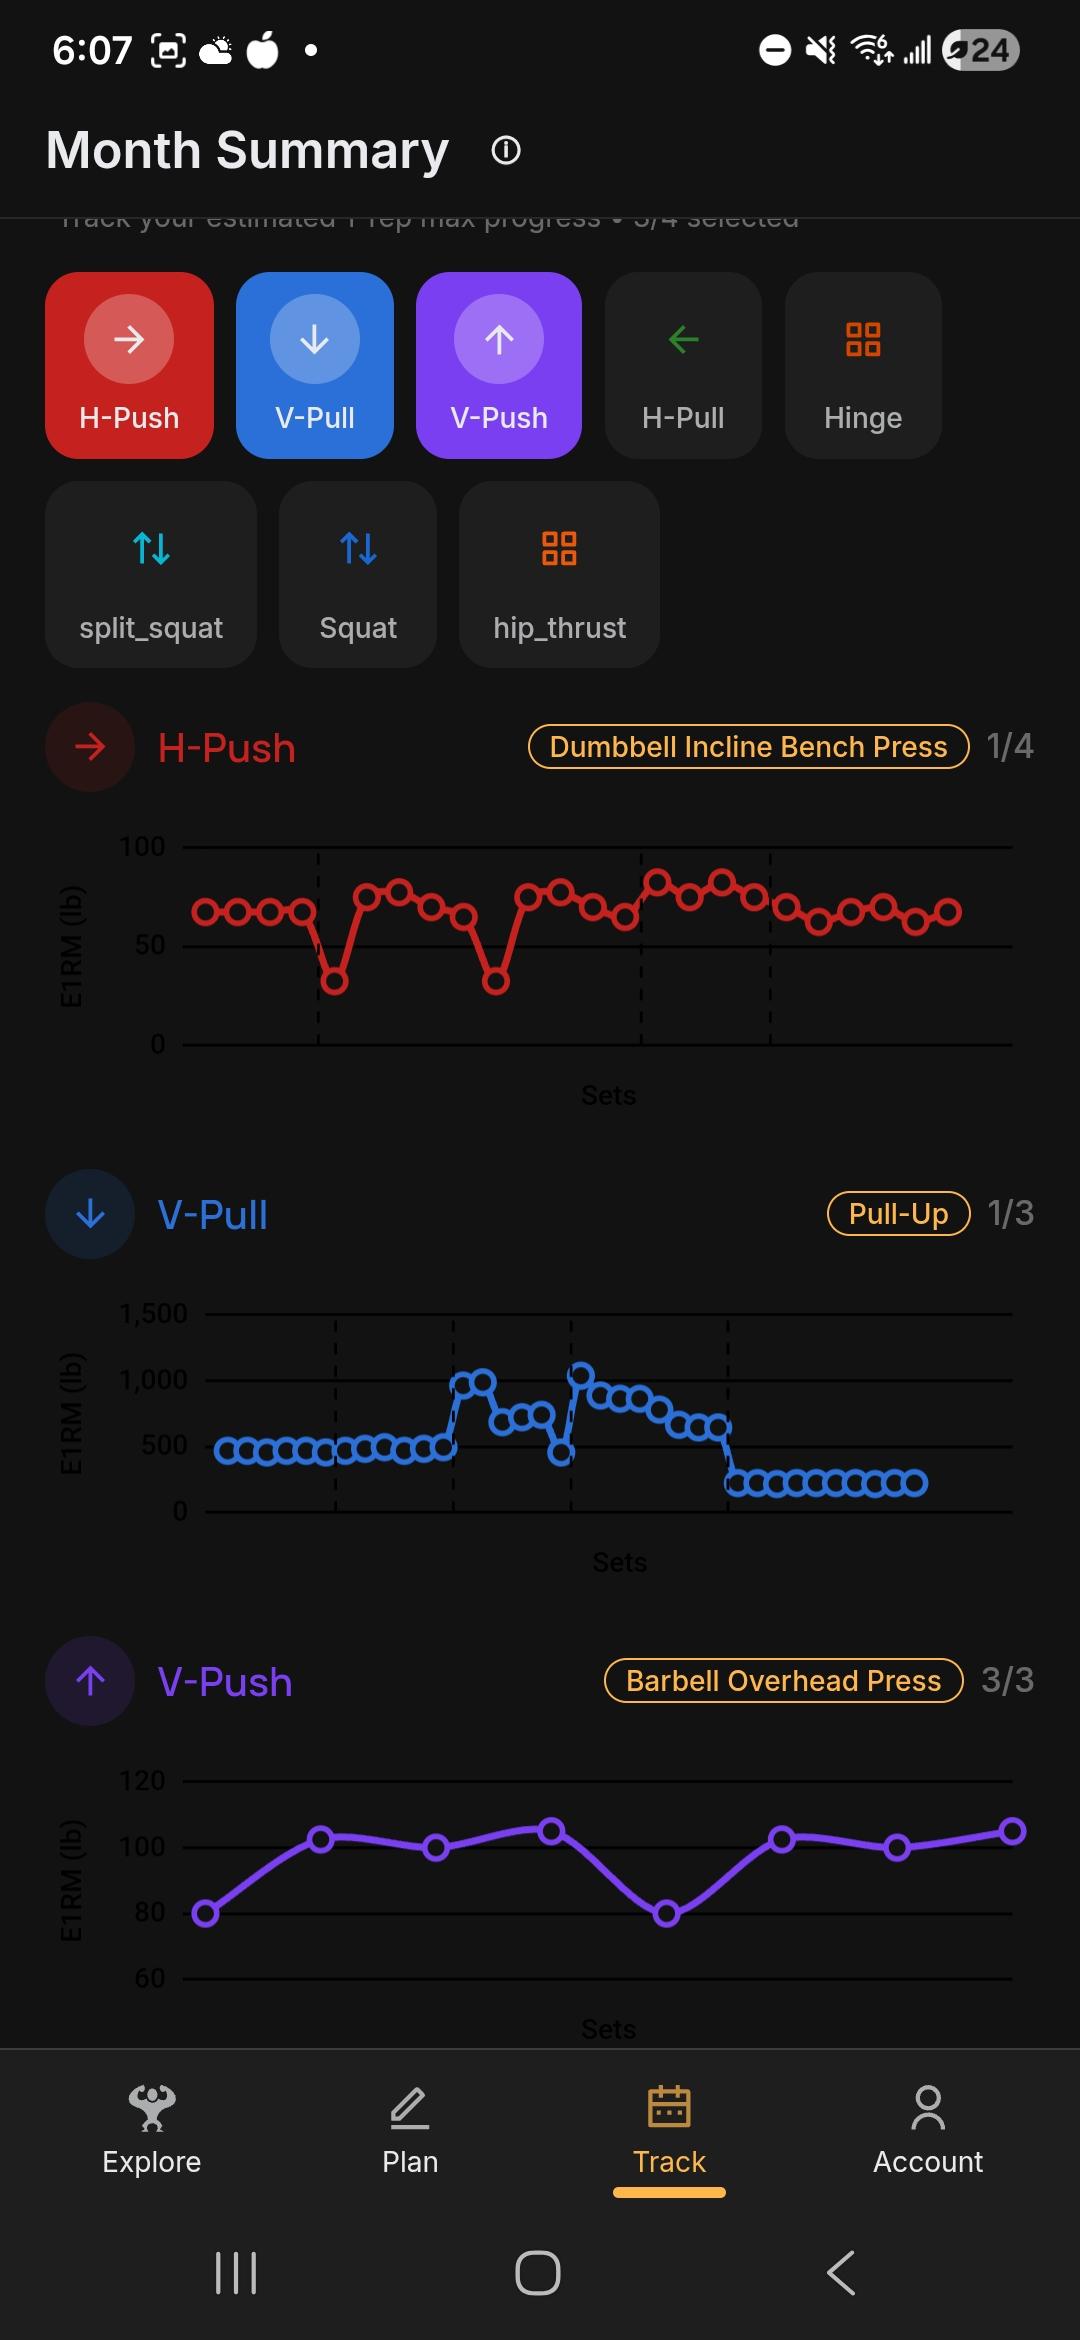Tap the Month Summary info icon
Viewport: 1080px width, 2340px height.
pyautogui.click(x=506, y=151)
